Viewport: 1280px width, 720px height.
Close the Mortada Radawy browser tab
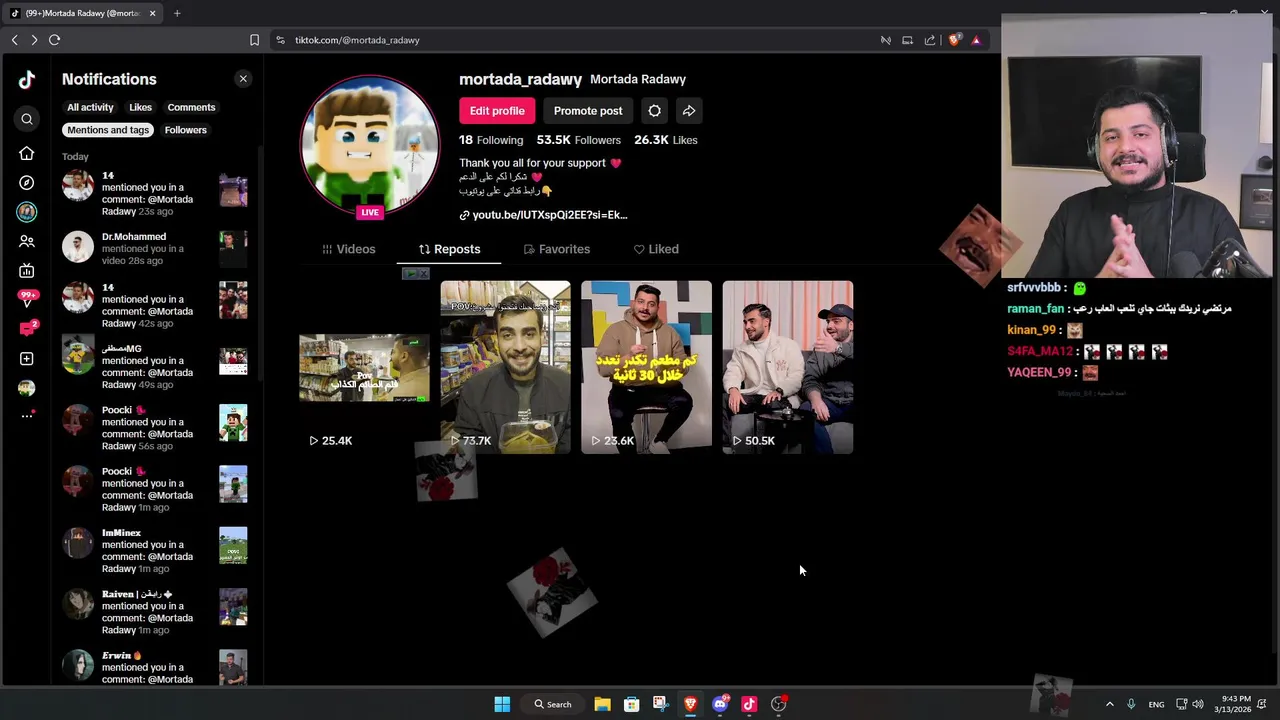(x=153, y=13)
